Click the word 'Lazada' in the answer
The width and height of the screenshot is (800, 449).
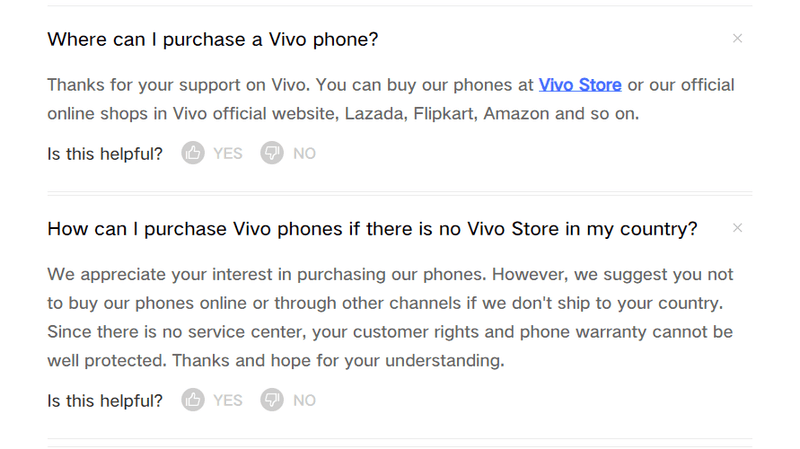(x=373, y=113)
